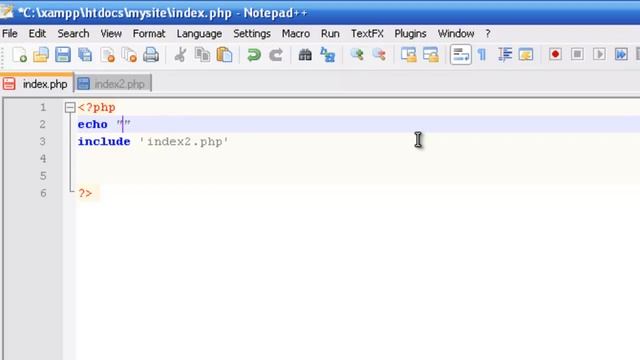The image size is (640, 360).
Task: Show all characters pilcrow icon
Action: [482, 55]
